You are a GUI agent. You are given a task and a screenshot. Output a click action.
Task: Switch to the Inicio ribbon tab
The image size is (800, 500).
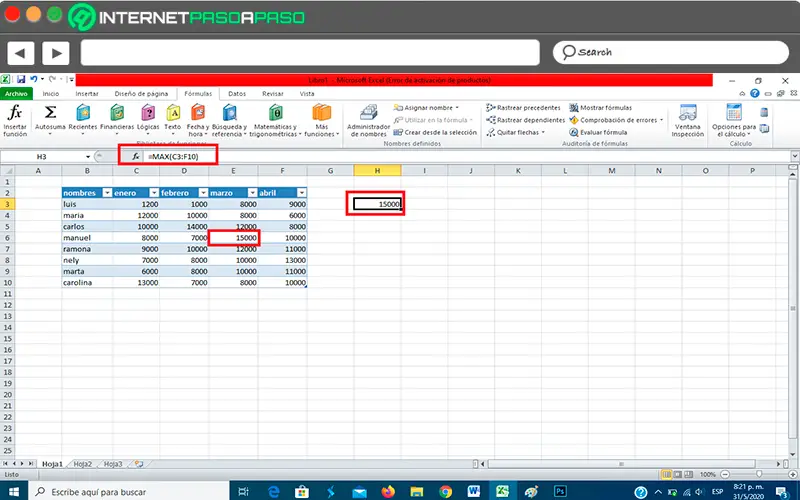pos(51,94)
